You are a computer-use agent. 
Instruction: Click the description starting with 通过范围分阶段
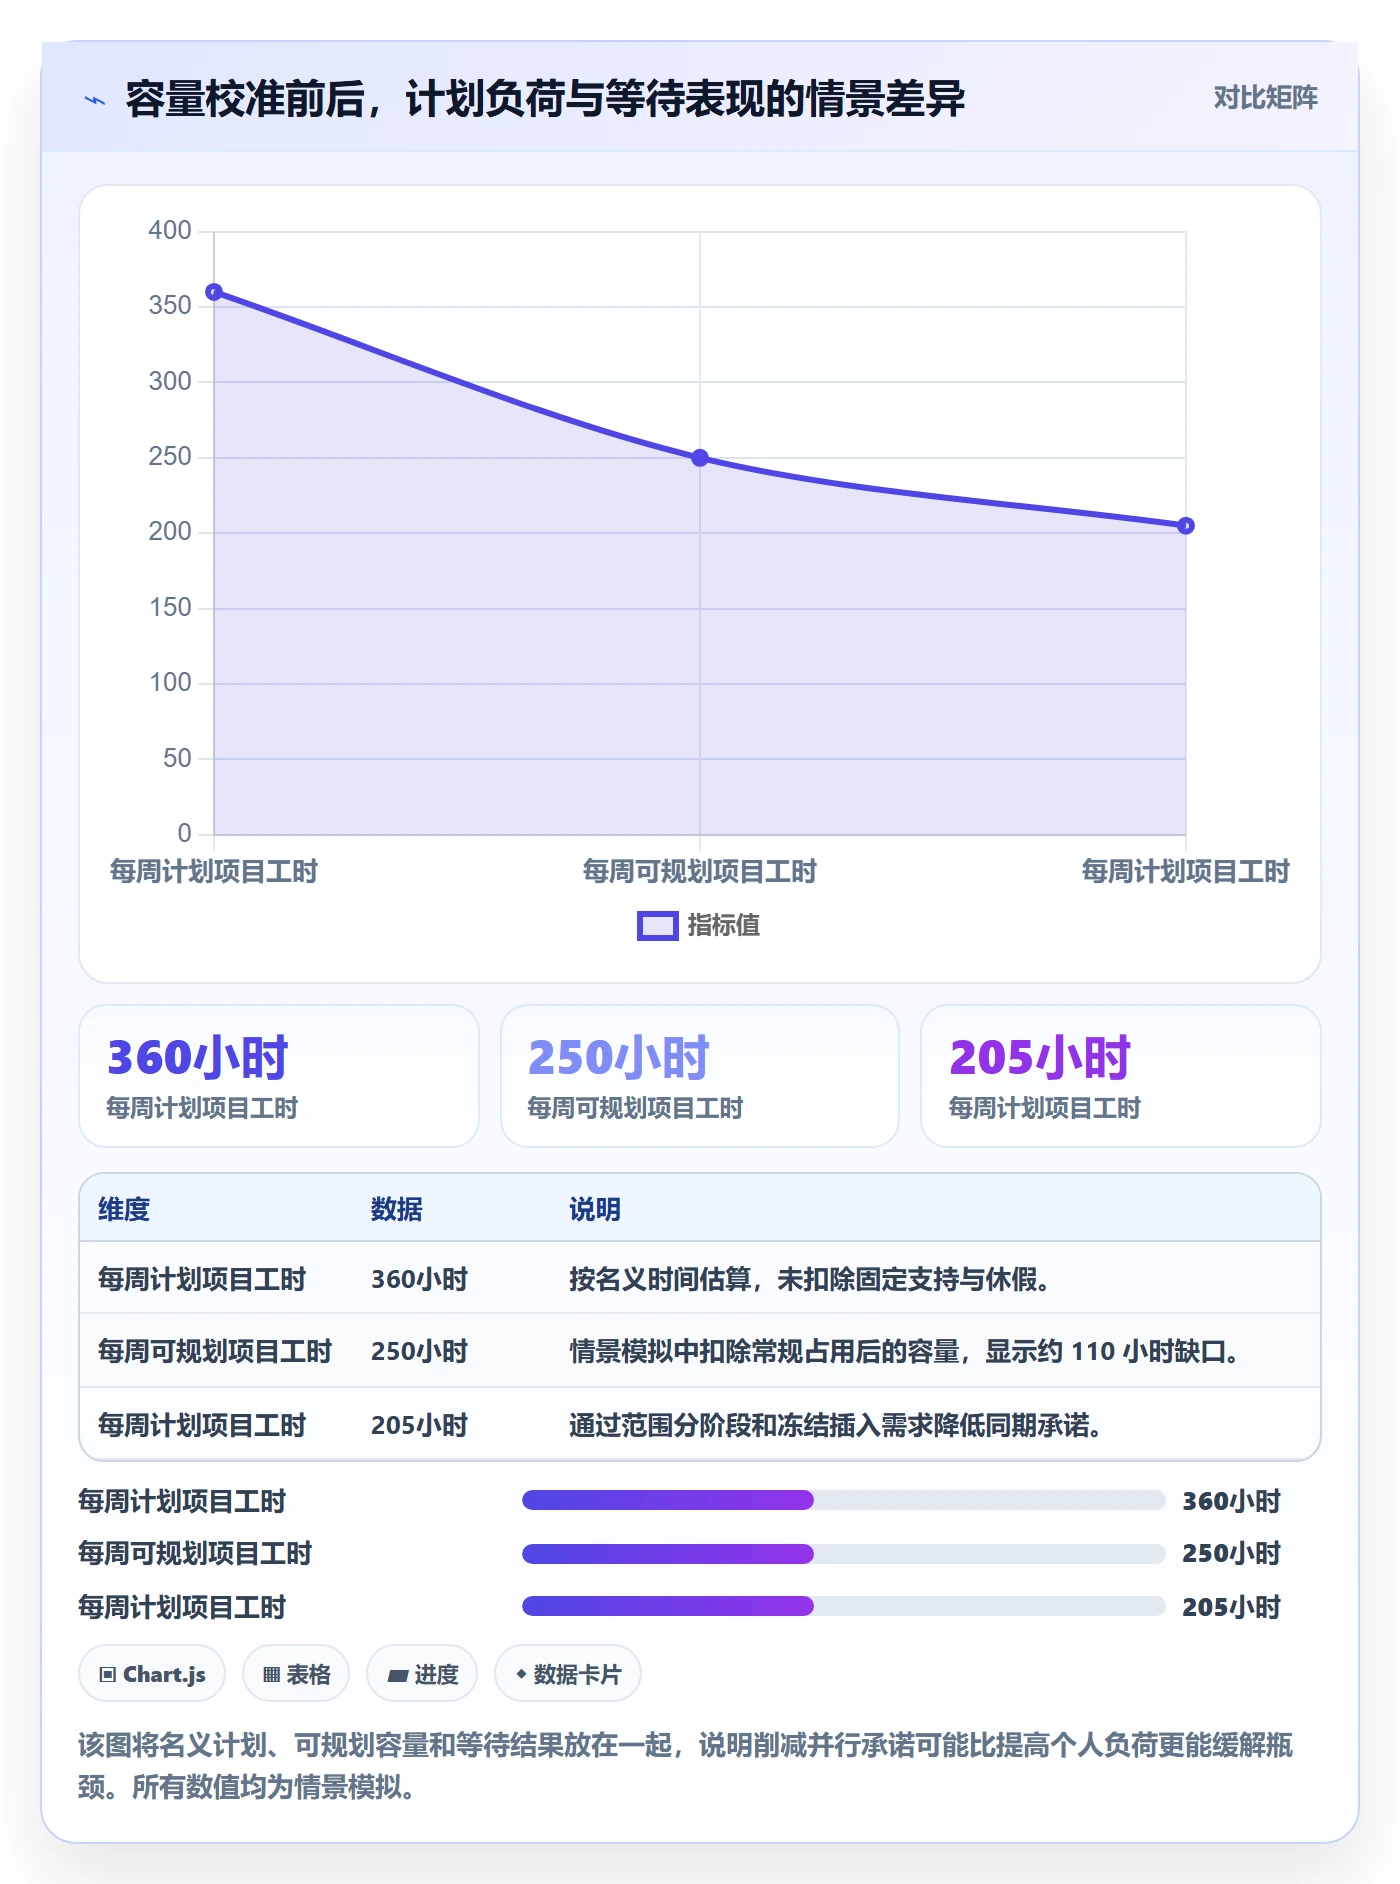(836, 1426)
